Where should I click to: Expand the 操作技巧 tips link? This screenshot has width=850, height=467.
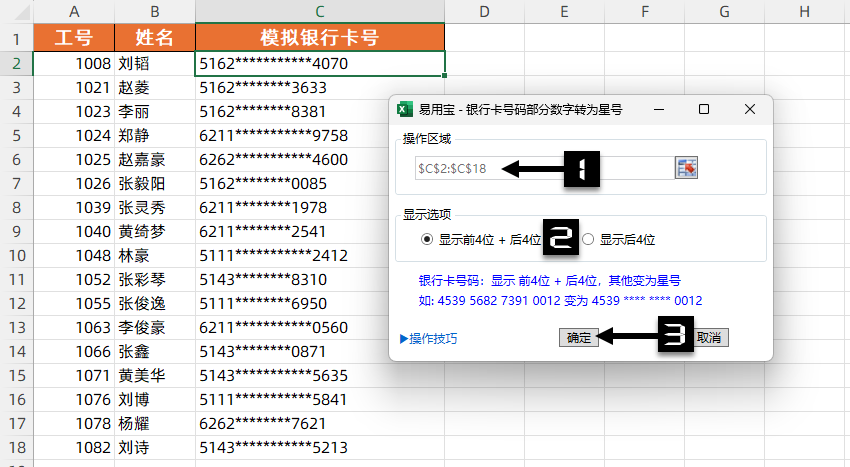[428, 338]
